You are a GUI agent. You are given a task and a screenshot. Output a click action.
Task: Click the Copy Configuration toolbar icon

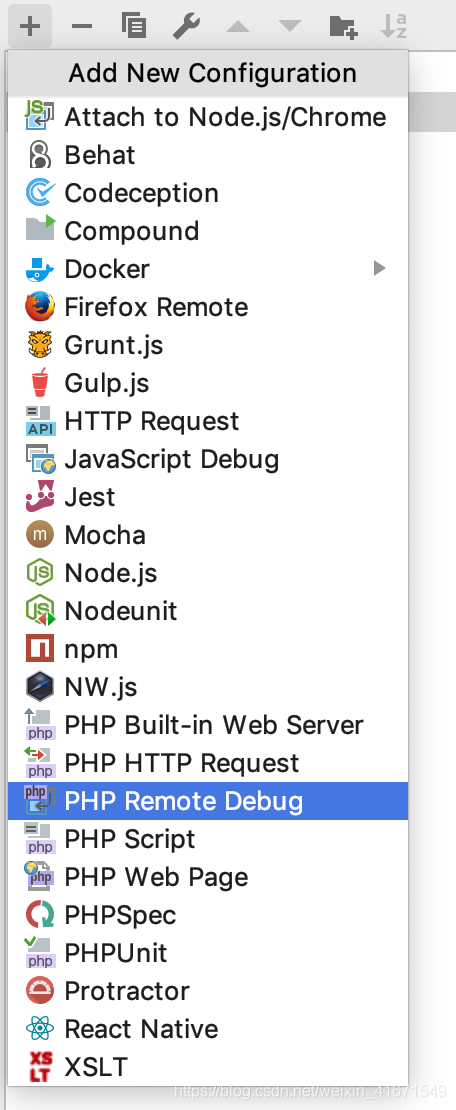(x=133, y=26)
